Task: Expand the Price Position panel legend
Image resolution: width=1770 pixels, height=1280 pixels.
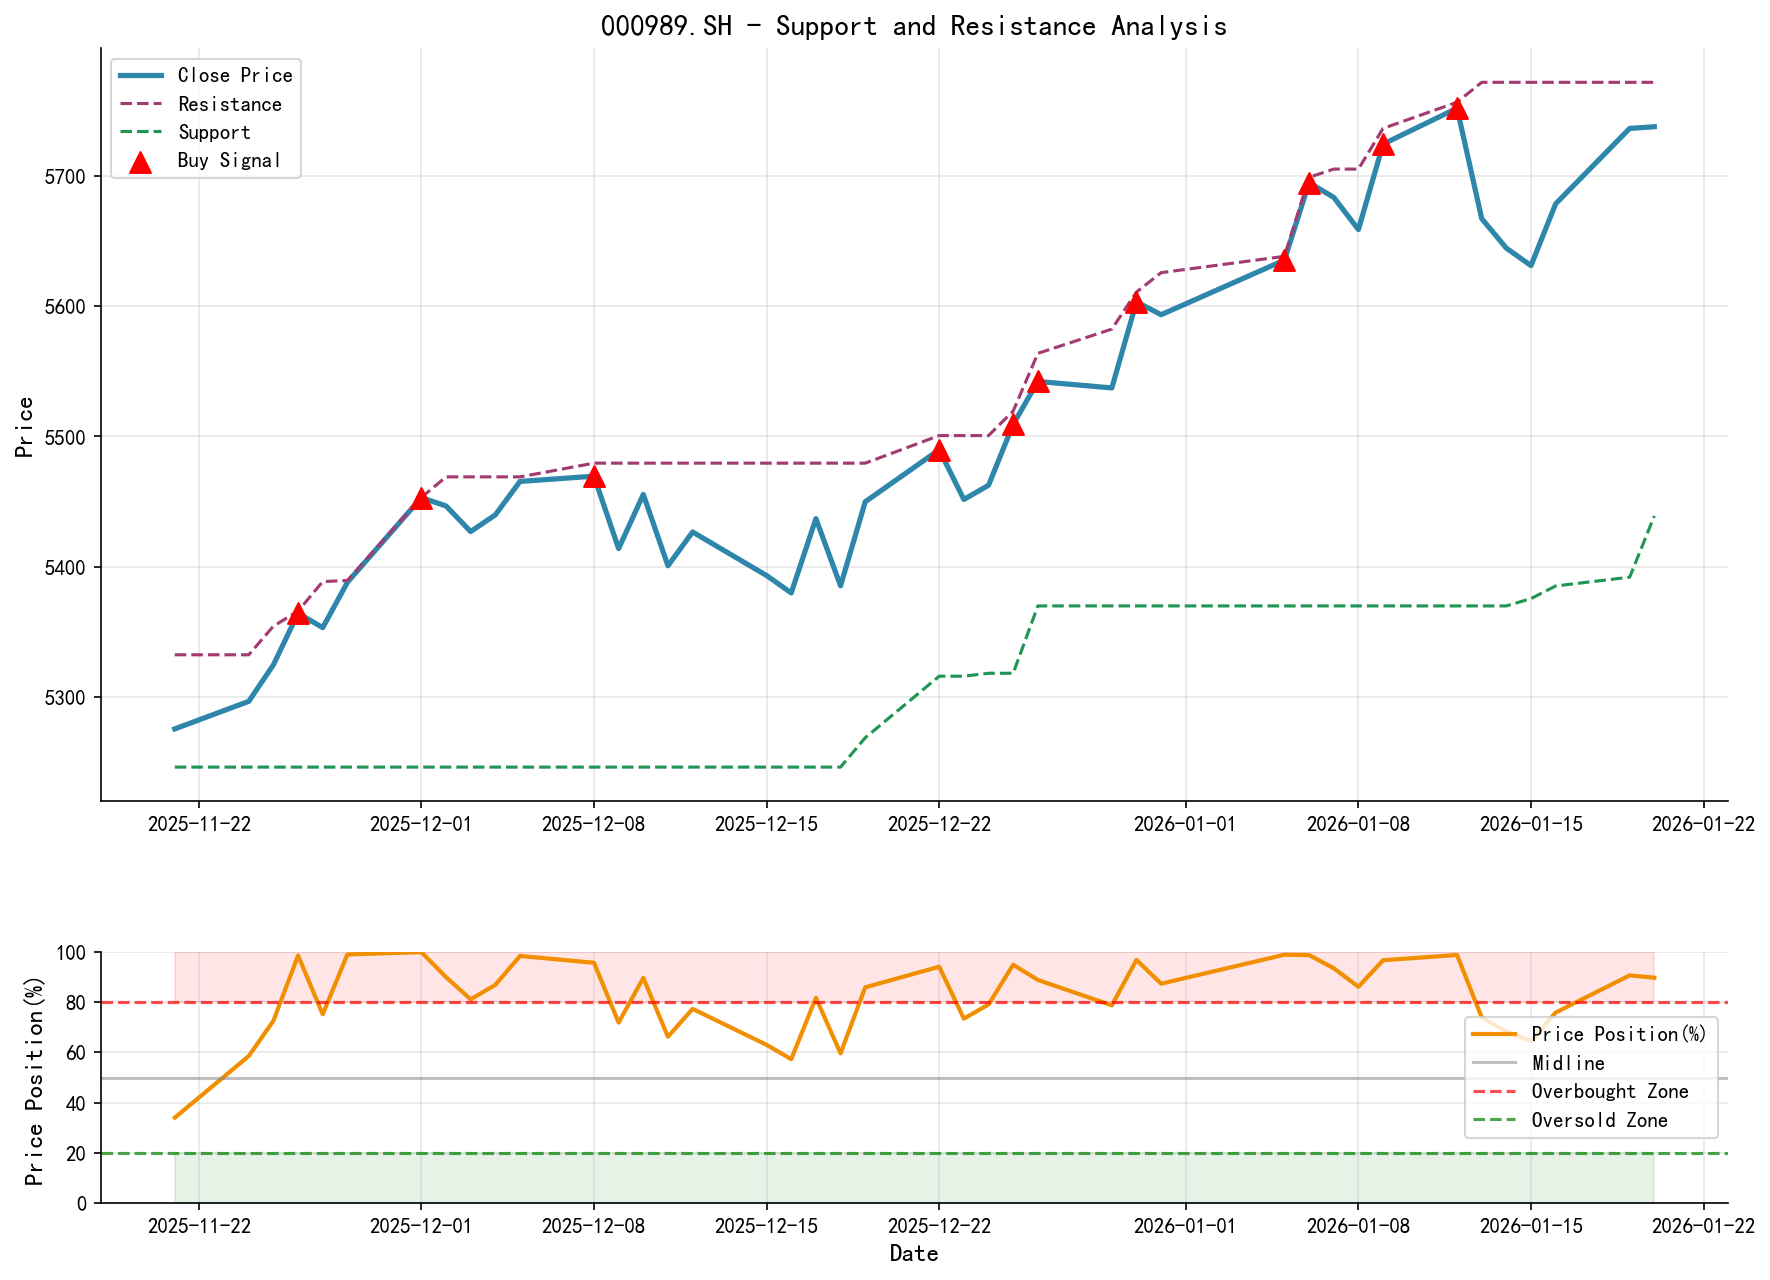Action: (1590, 1077)
